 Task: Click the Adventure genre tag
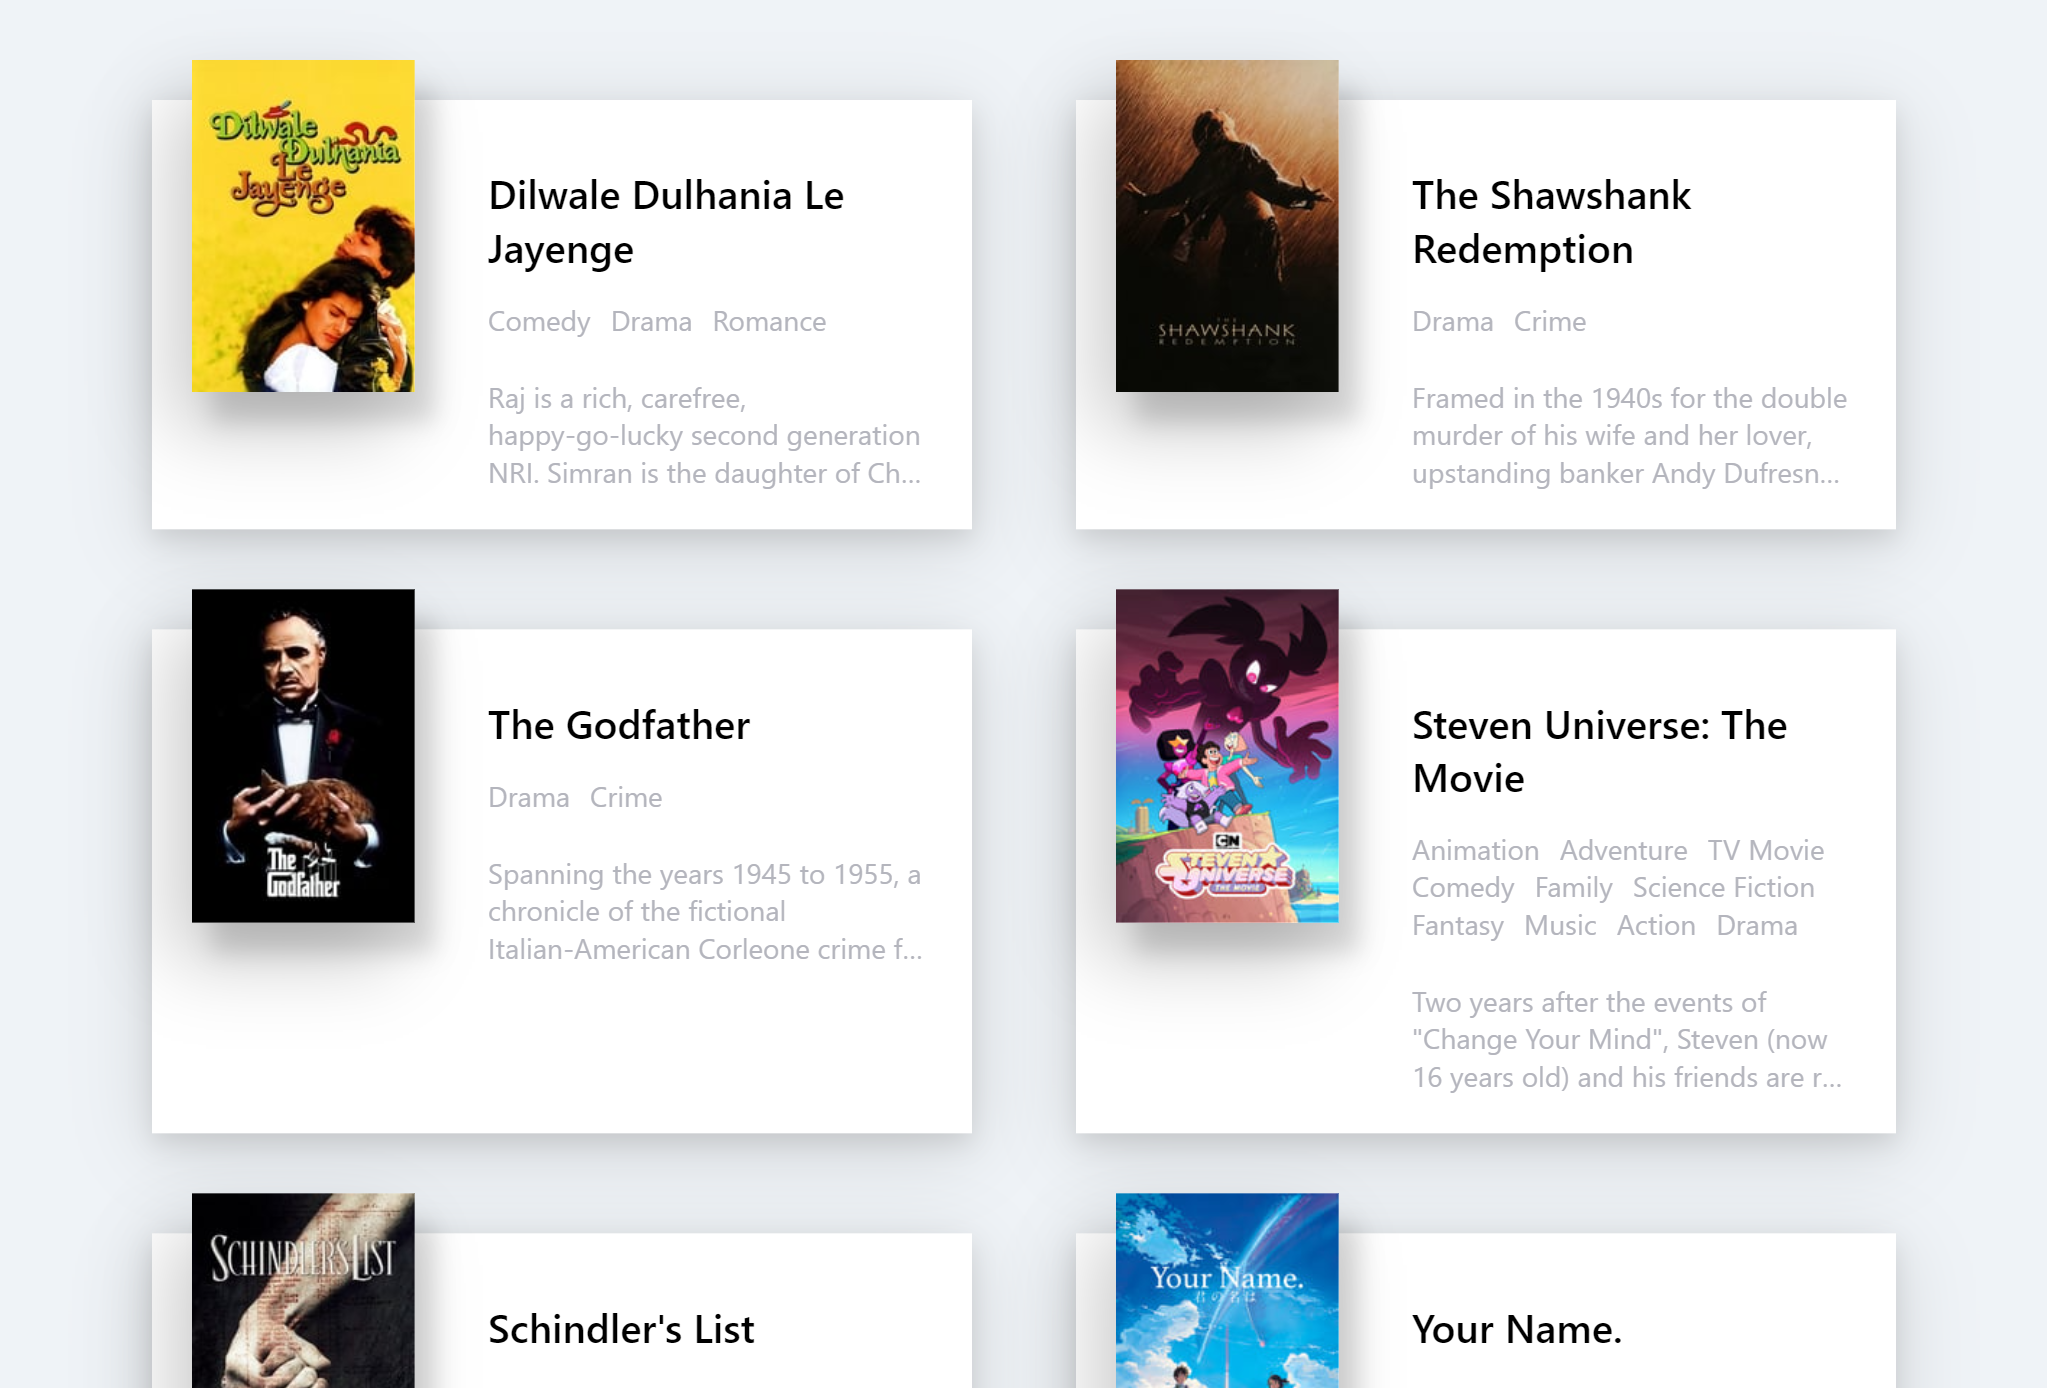1623,851
